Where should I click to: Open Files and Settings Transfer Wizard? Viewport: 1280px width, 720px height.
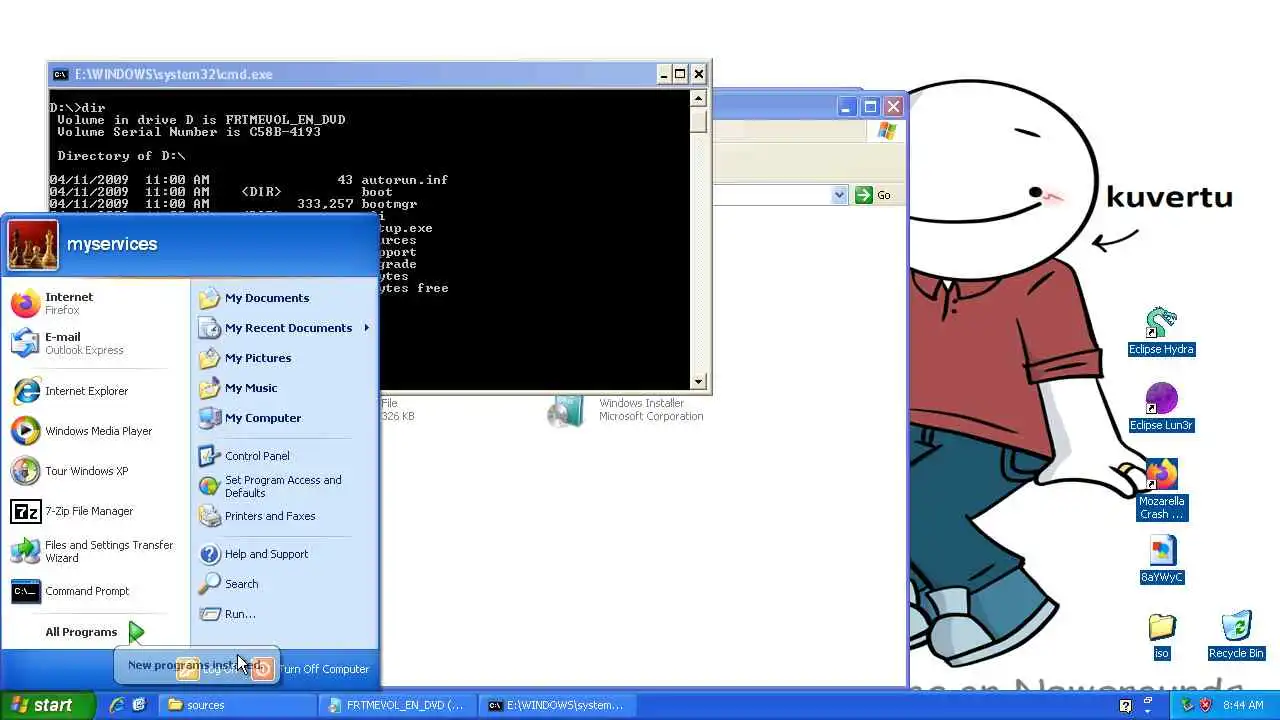click(95, 551)
